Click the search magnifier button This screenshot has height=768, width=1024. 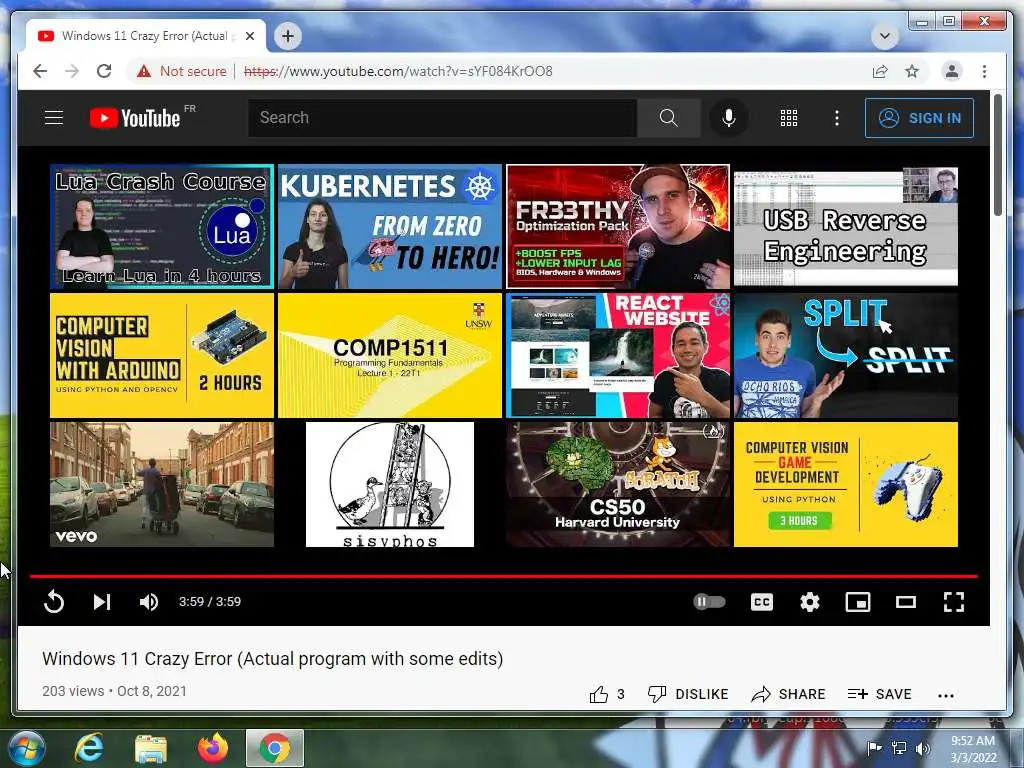668,118
